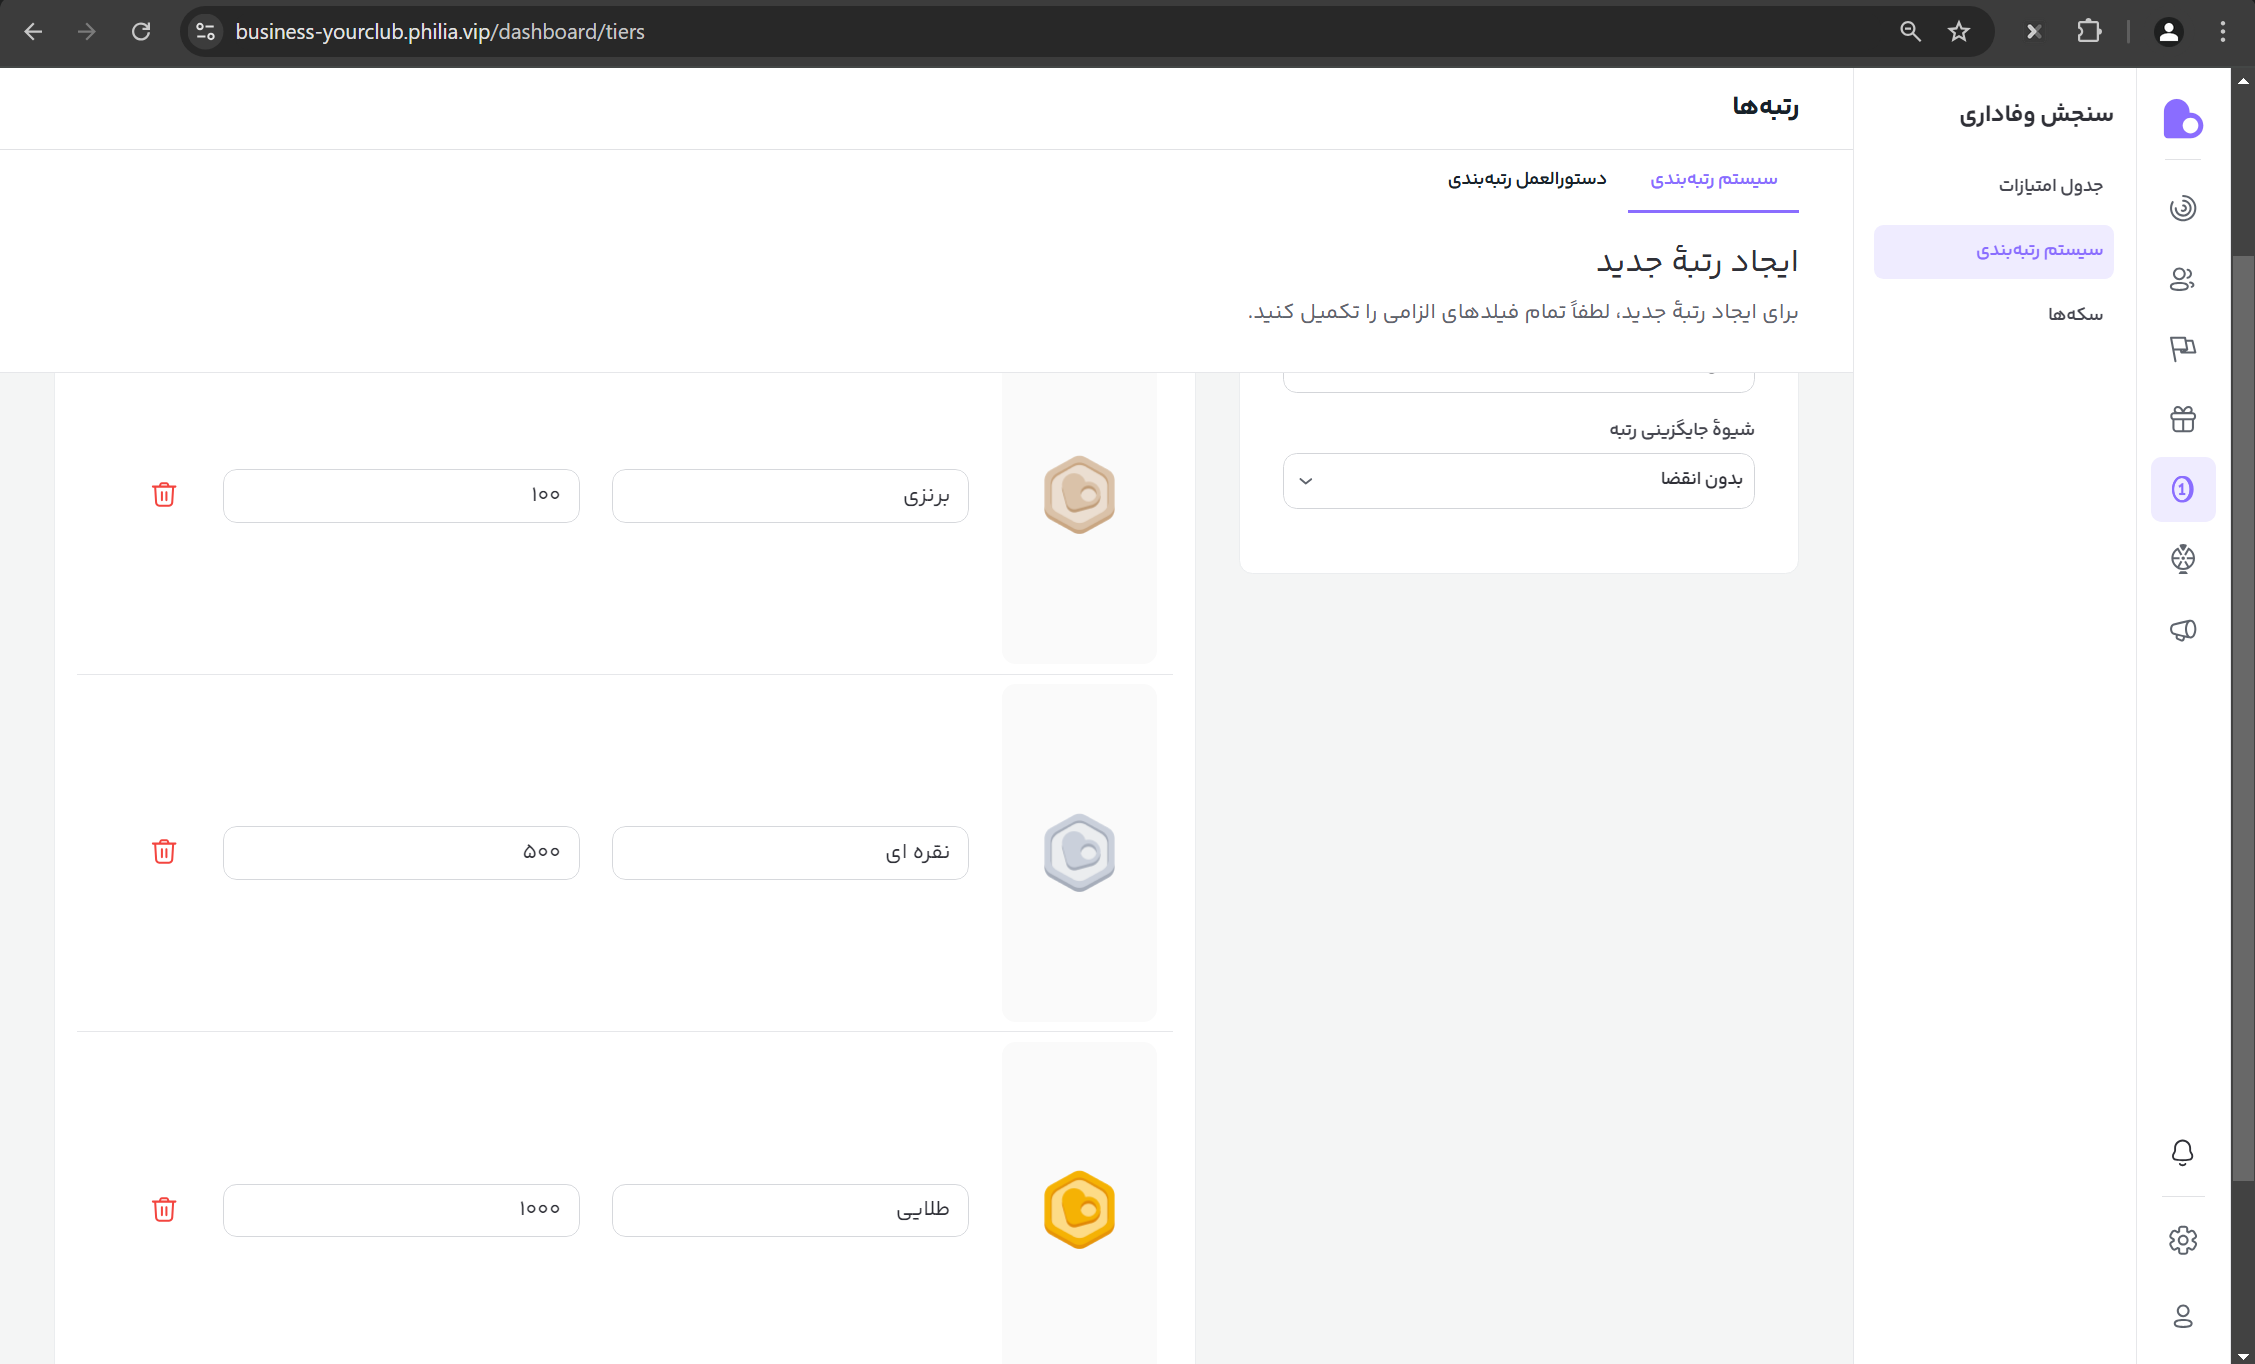This screenshot has height=1364, width=2255.
Task: Click the Silver tier name field 'نقره ای'
Action: [x=790, y=853]
